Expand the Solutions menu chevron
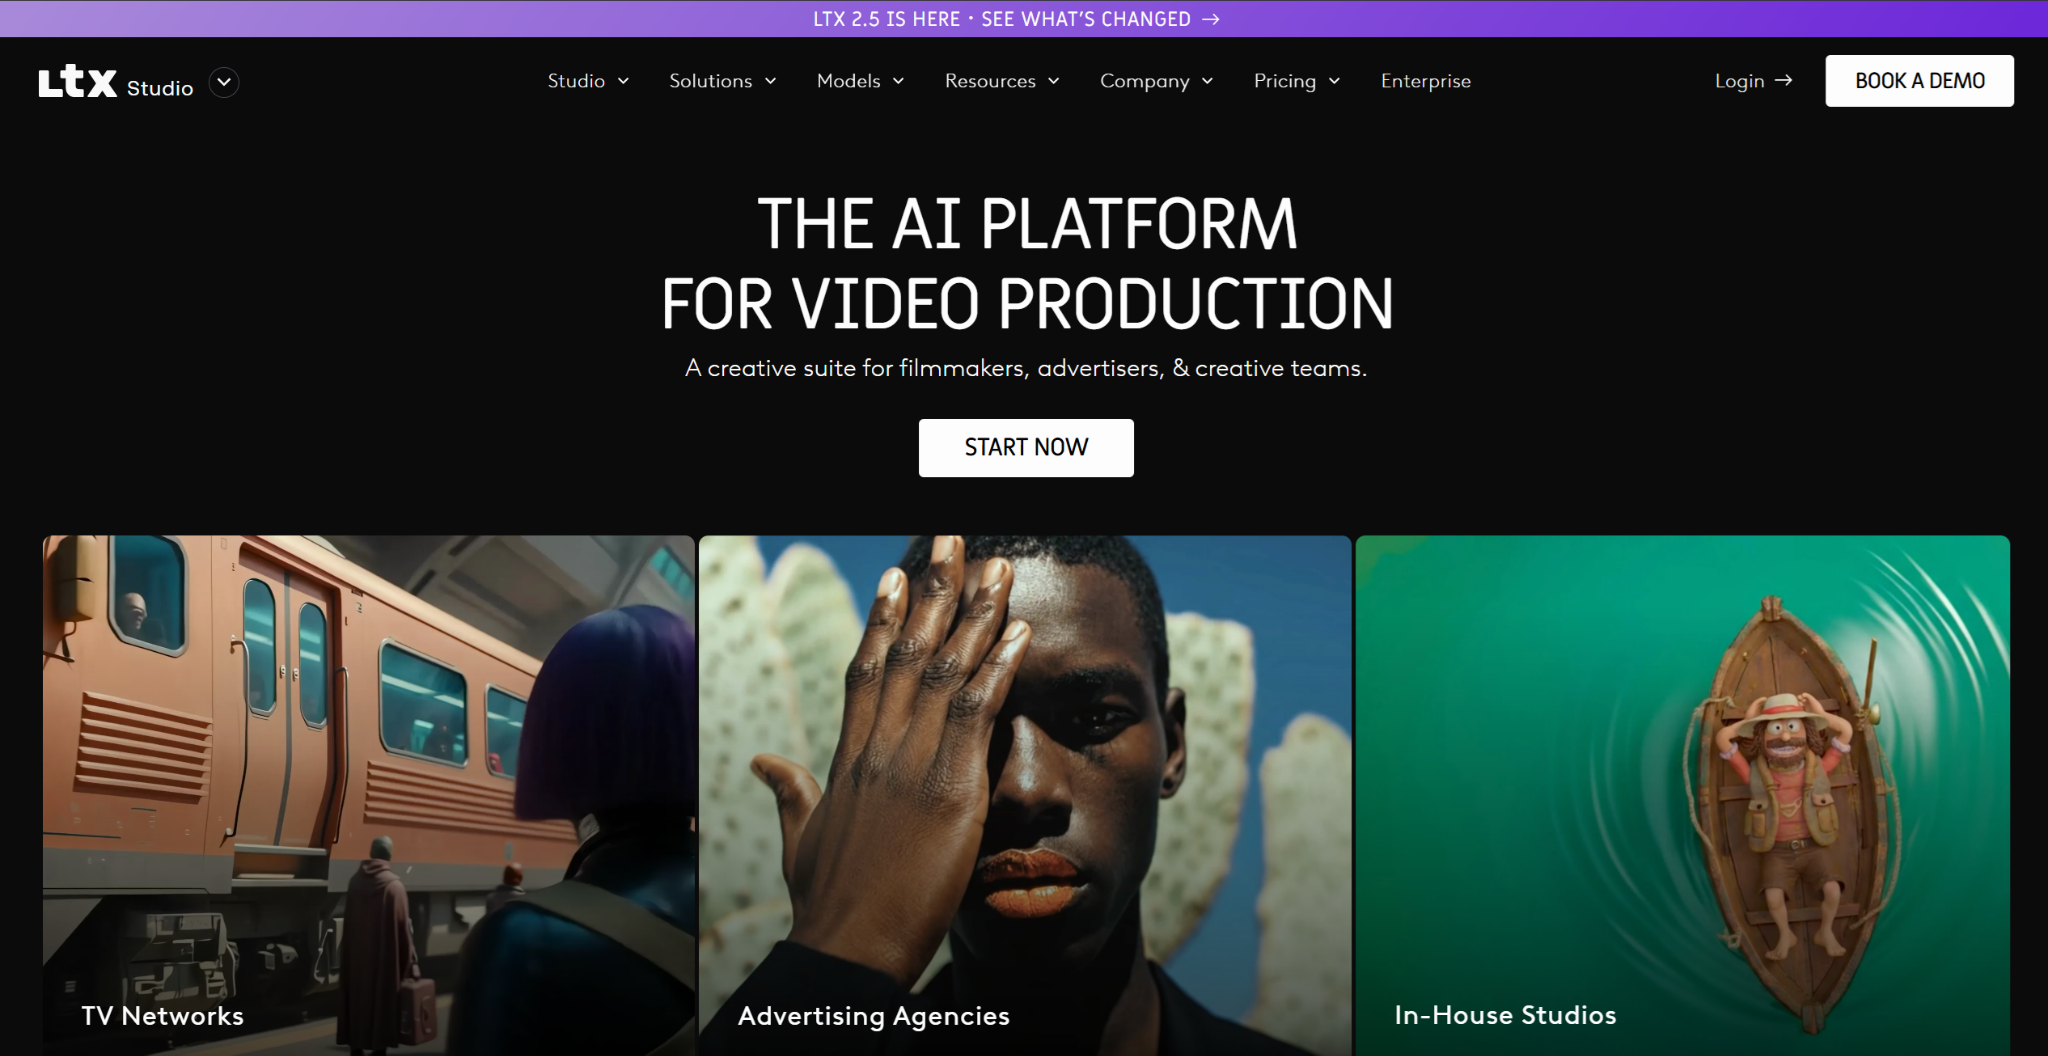The image size is (2048, 1056). [x=770, y=81]
